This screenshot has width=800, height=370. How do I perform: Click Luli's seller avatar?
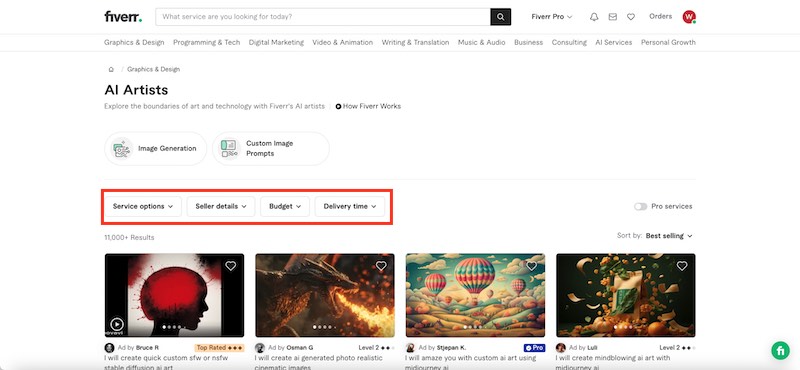561,348
